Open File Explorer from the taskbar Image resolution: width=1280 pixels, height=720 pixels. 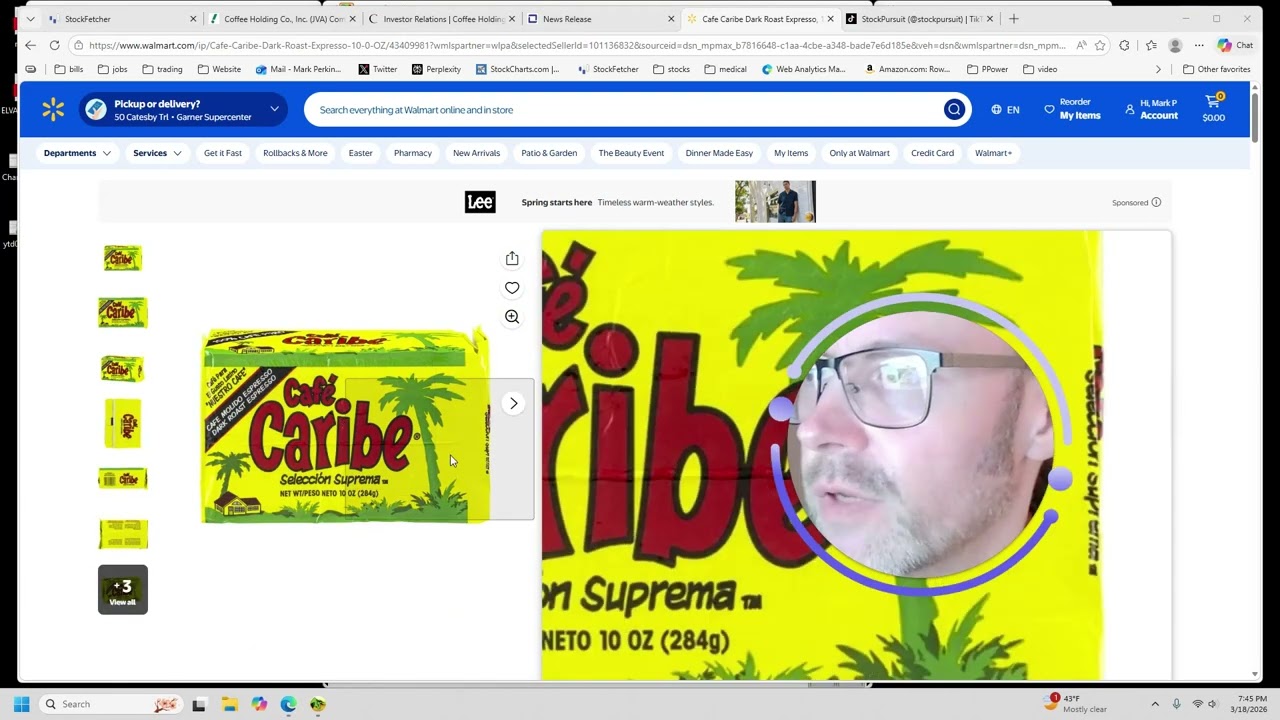[229, 704]
